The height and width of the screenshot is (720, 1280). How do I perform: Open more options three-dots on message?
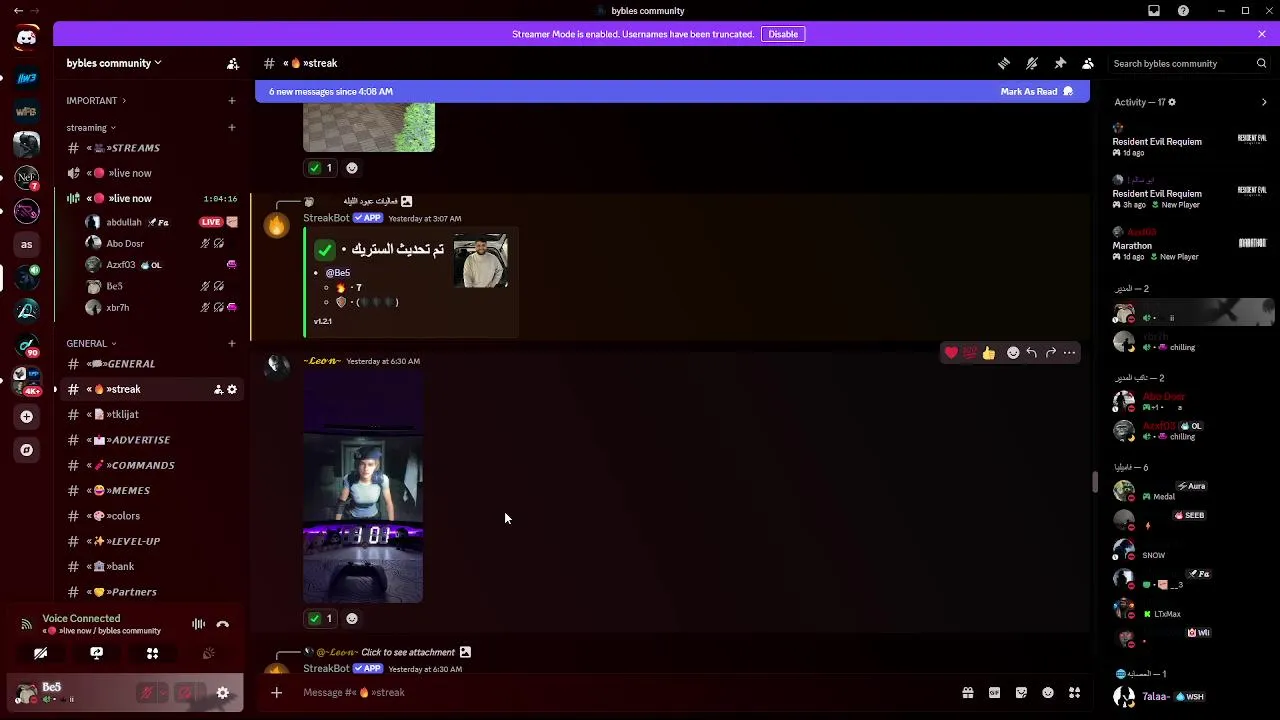(x=1070, y=352)
